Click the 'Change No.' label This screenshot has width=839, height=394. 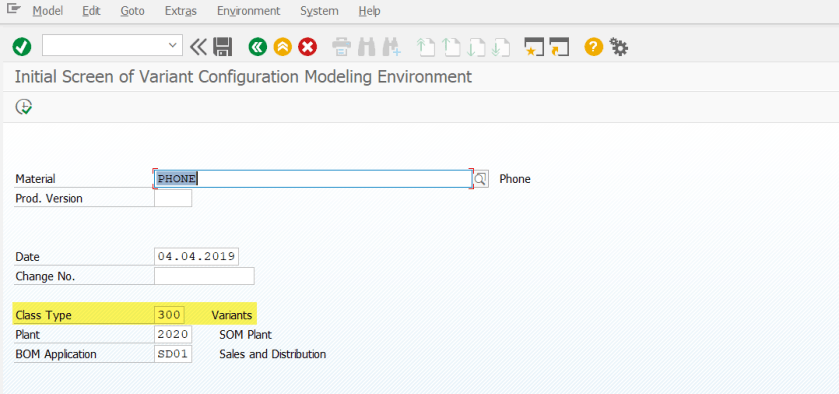coord(45,277)
